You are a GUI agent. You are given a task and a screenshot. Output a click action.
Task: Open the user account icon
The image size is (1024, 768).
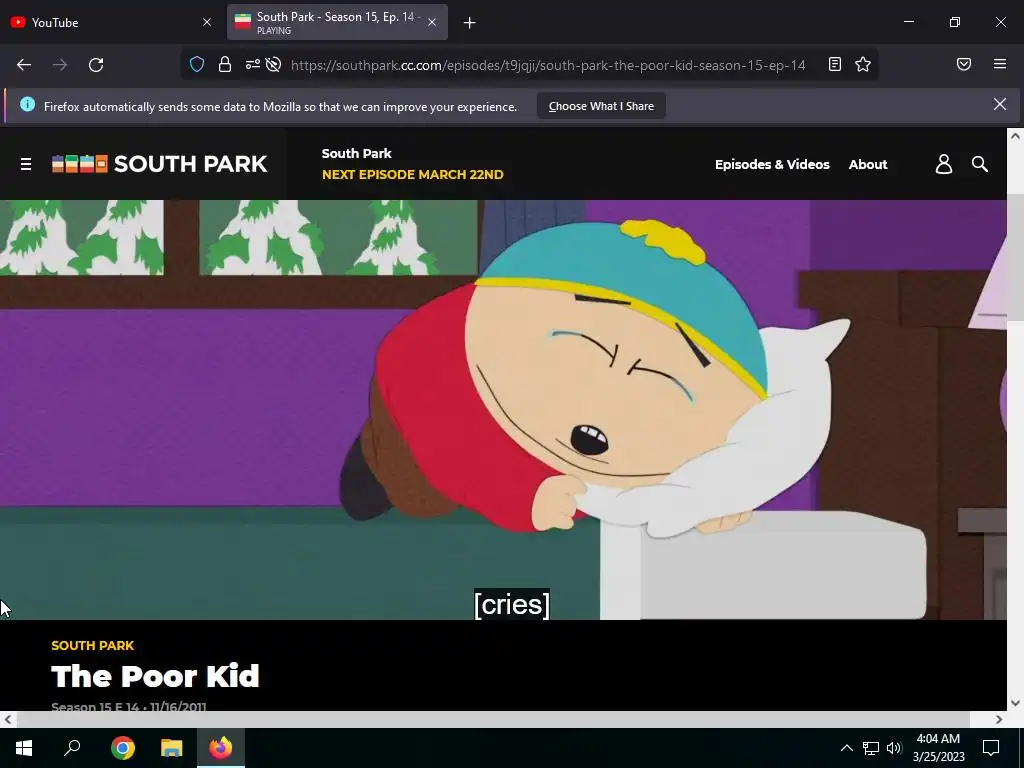point(944,164)
